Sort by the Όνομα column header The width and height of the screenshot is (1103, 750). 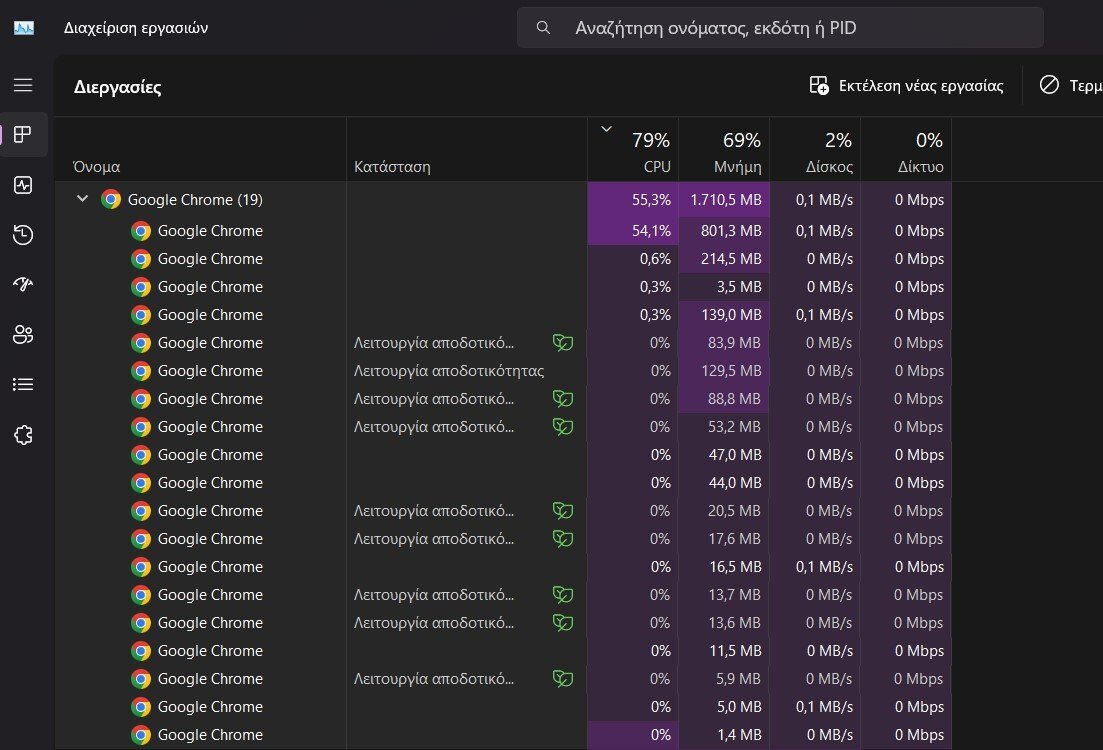pos(200,149)
